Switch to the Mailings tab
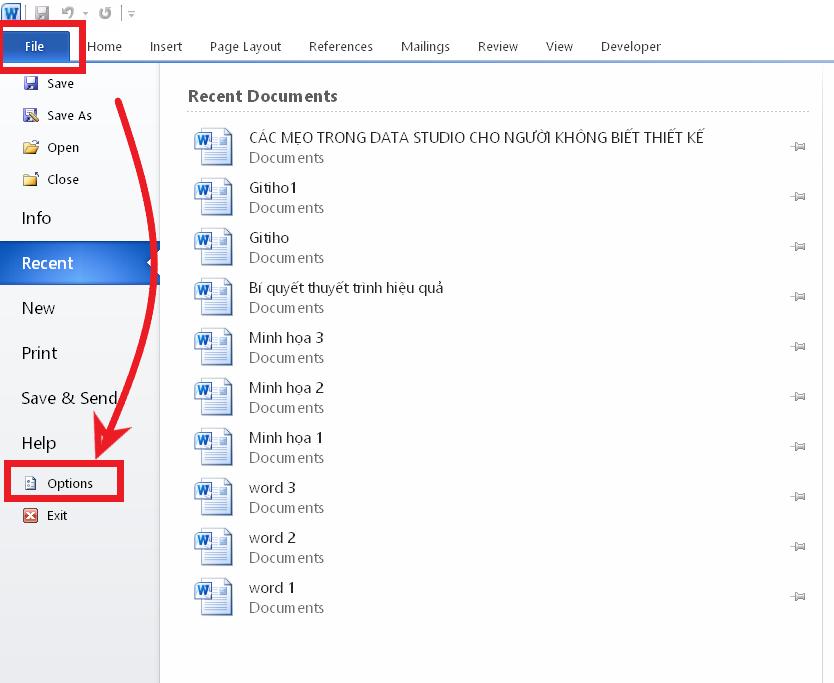 tap(425, 47)
